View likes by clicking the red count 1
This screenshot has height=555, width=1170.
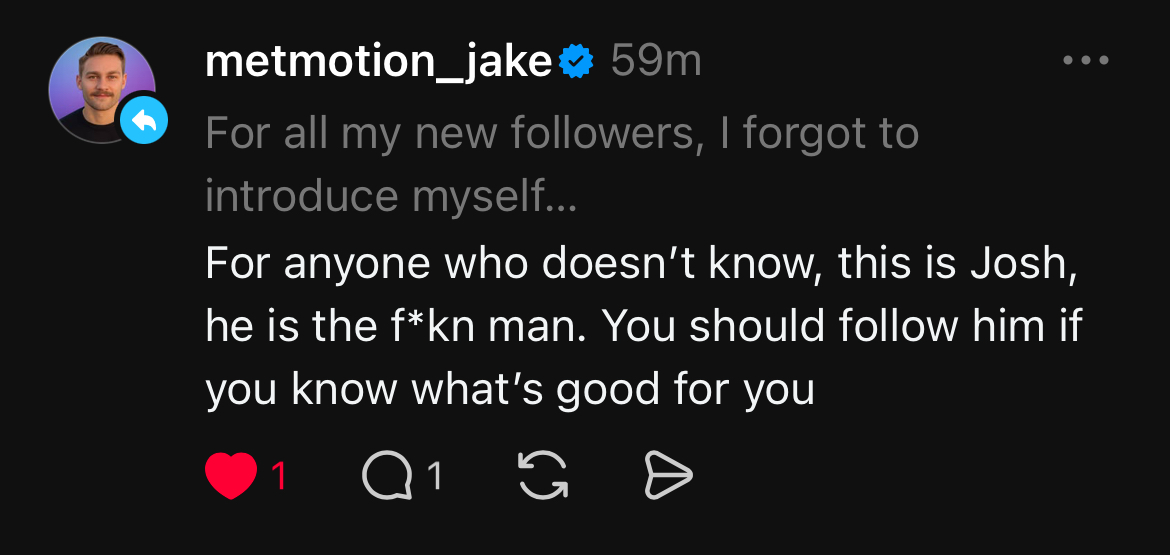click(280, 476)
